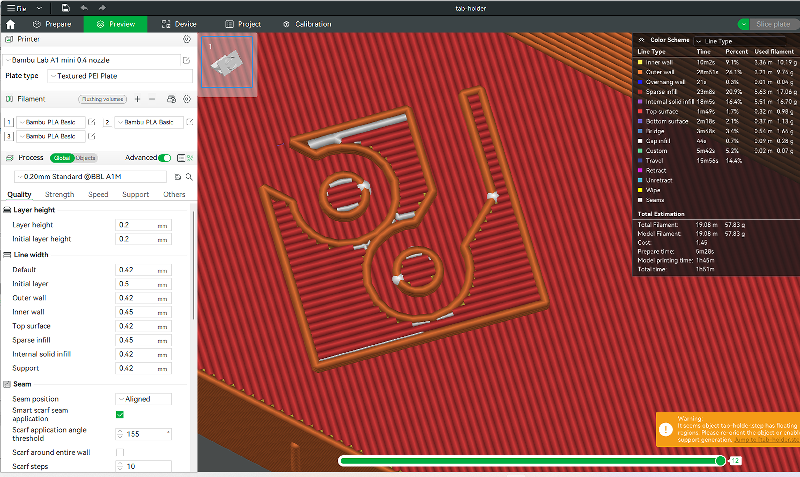This screenshot has height=477, width=800.
Task: Click filament 2 color swatch
Action: coord(107,122)
